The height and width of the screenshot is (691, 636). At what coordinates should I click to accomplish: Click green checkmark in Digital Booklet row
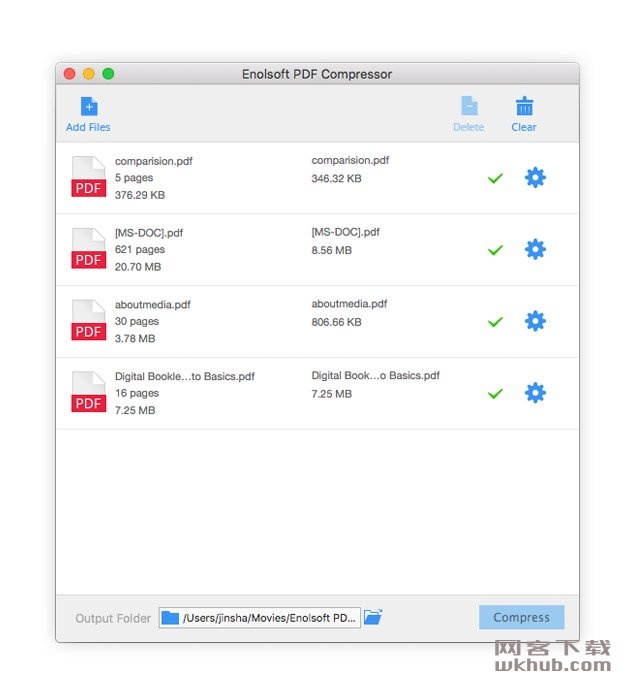495,394
